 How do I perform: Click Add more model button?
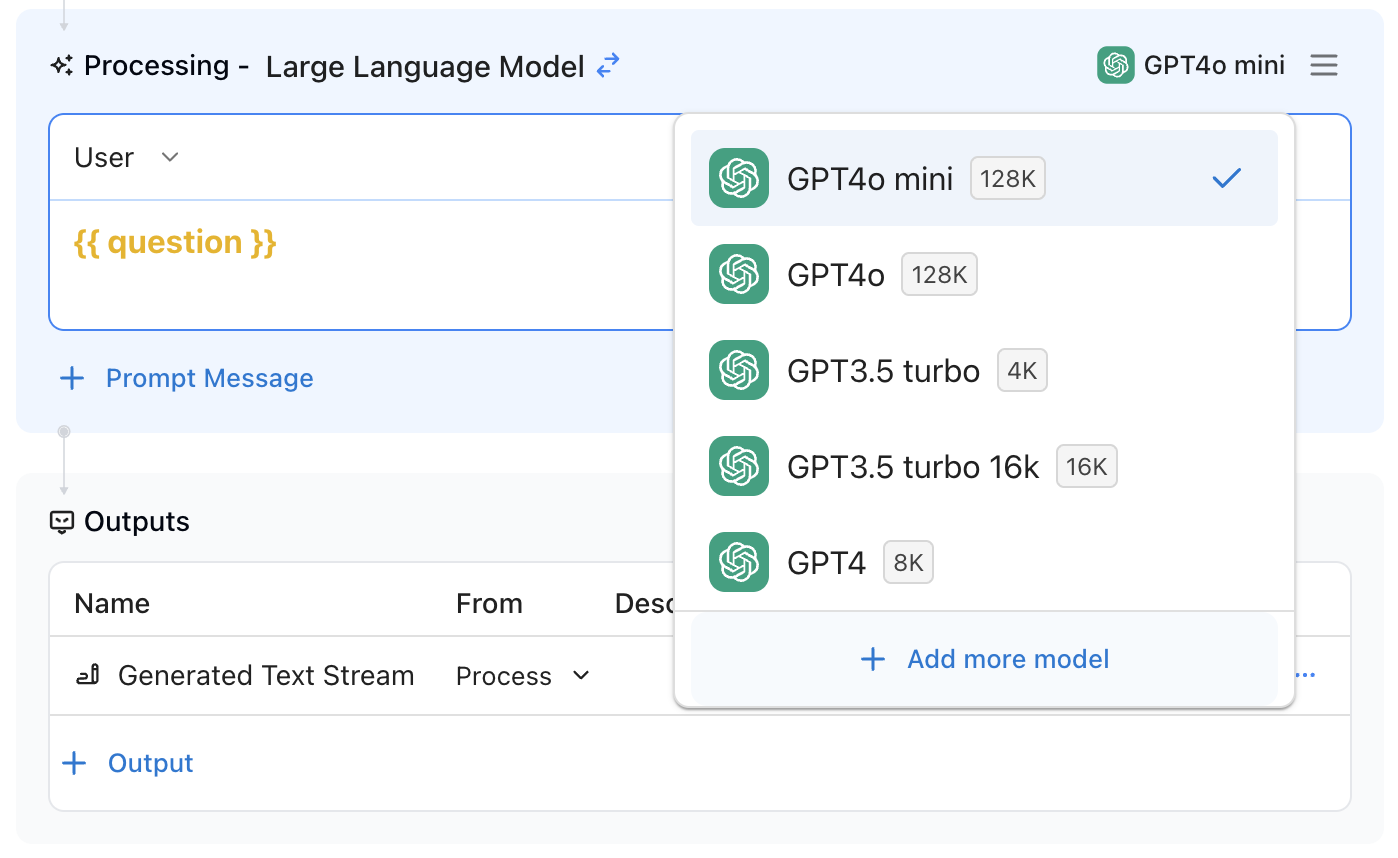[984, 659]
